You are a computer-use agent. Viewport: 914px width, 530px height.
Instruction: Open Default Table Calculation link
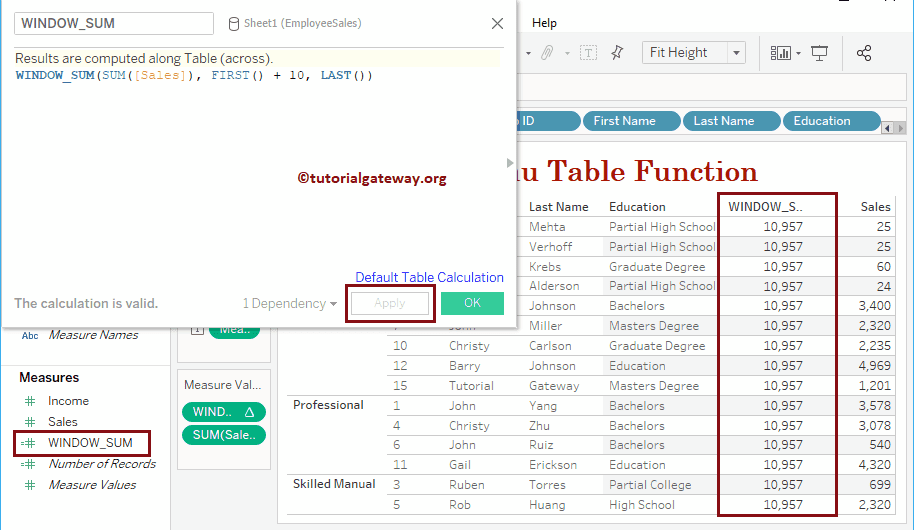tap(430, 277)
